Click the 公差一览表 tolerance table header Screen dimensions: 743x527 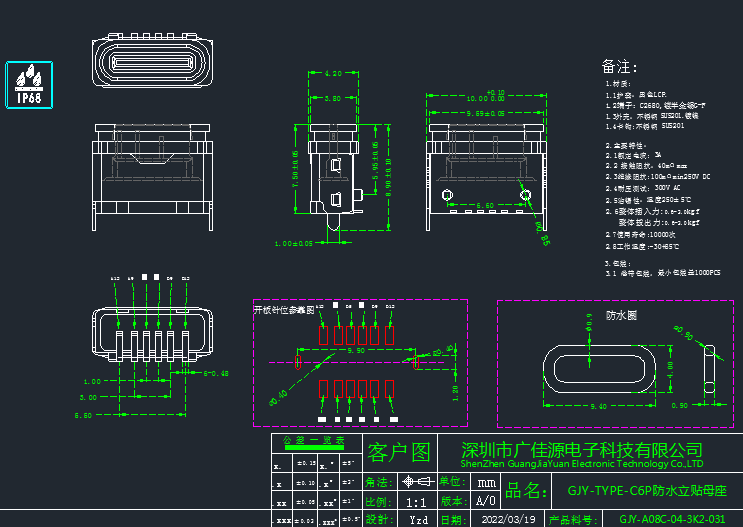pyautogui.click(x=314, y=440)
